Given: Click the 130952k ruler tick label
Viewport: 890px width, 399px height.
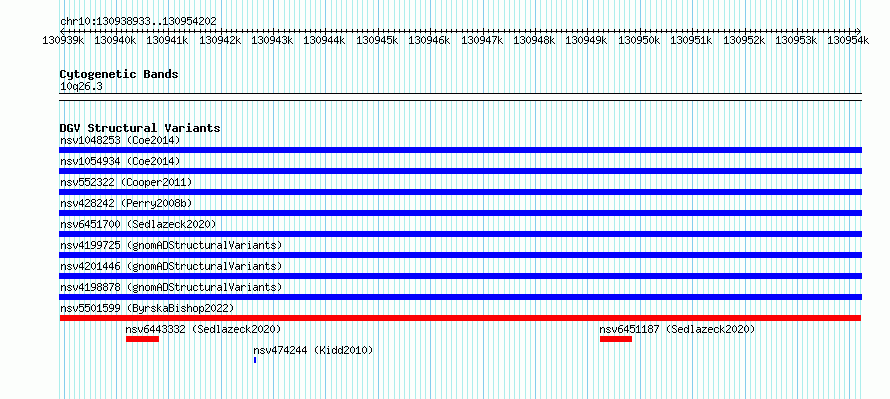Looking at the screenshot, I should 744,40.
